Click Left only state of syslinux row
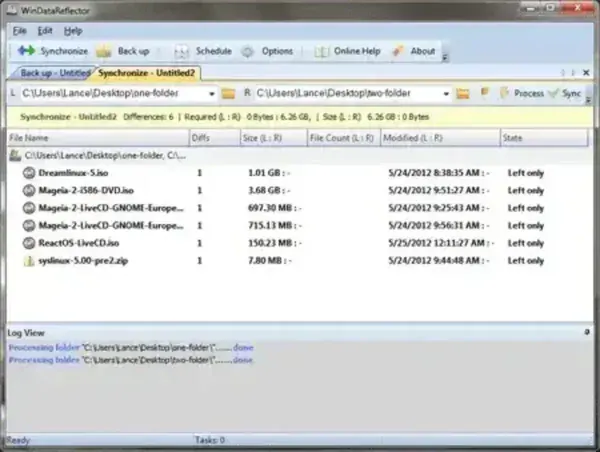Viewport: 600px width, 452px height. click(x=526, y=261)
